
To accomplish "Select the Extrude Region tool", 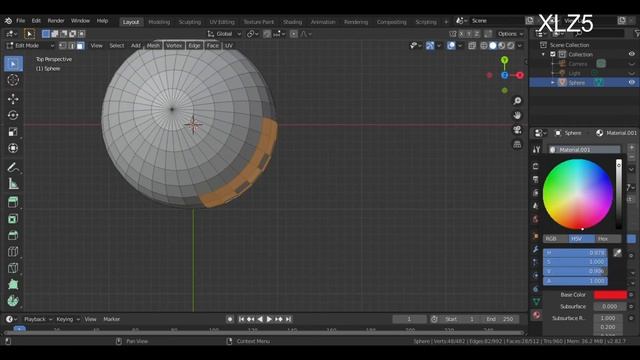I will 13,202.
